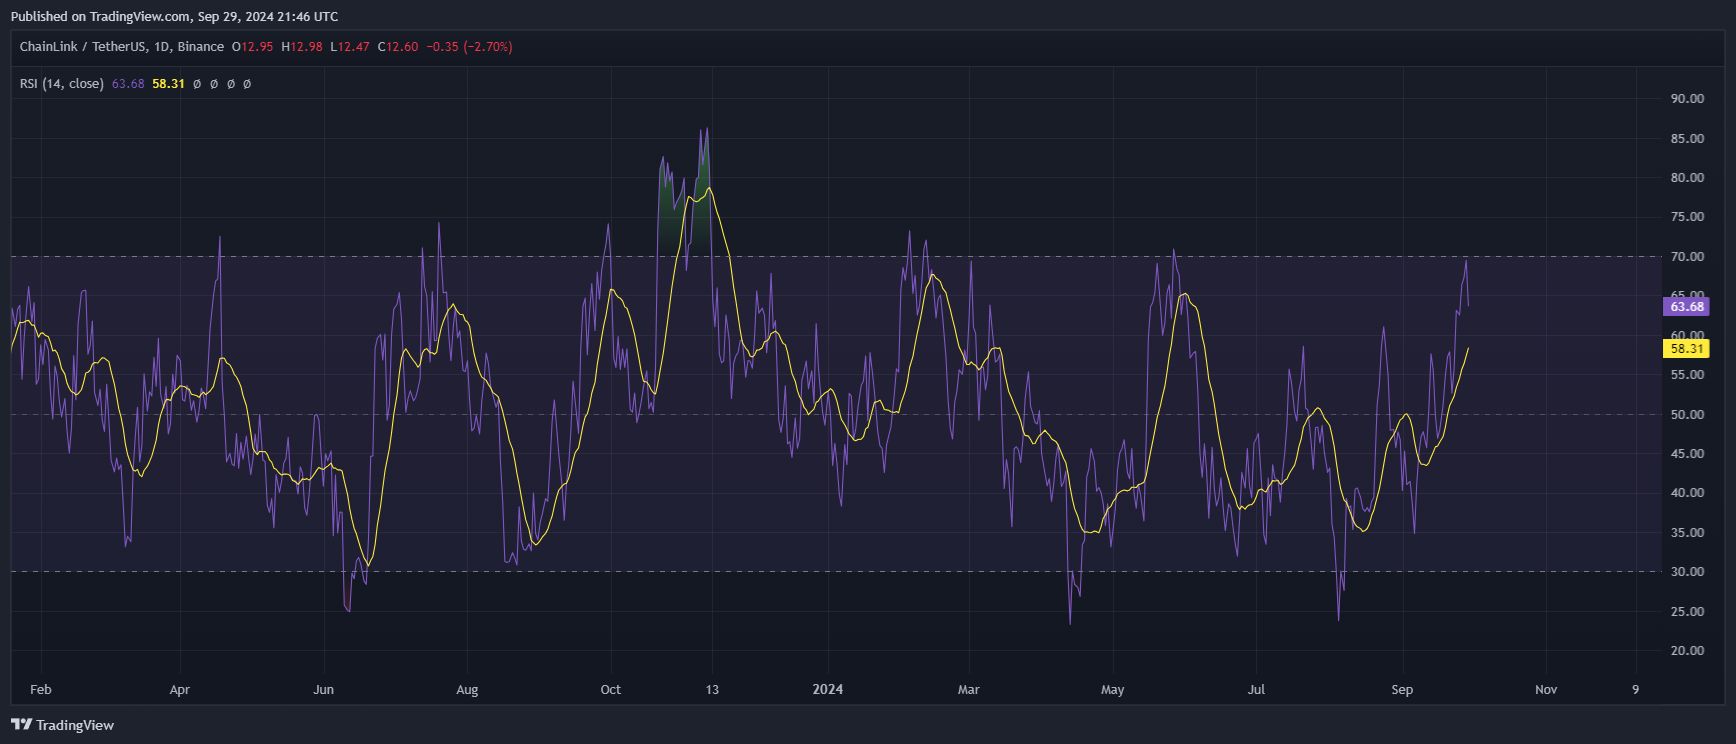Open the Published on TradingView.com header text
Image resolution: width=1736 pixels, height=744 pixels.
click(174, 16)
